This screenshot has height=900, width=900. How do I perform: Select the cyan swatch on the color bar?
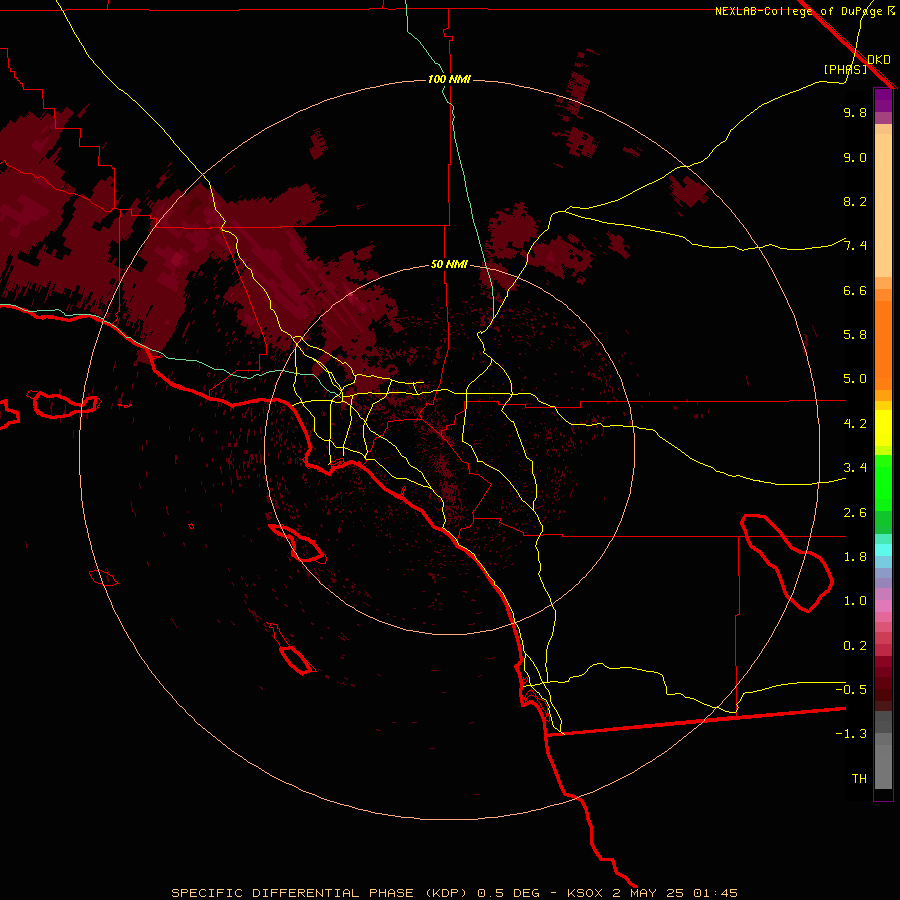tap(883, 550)
